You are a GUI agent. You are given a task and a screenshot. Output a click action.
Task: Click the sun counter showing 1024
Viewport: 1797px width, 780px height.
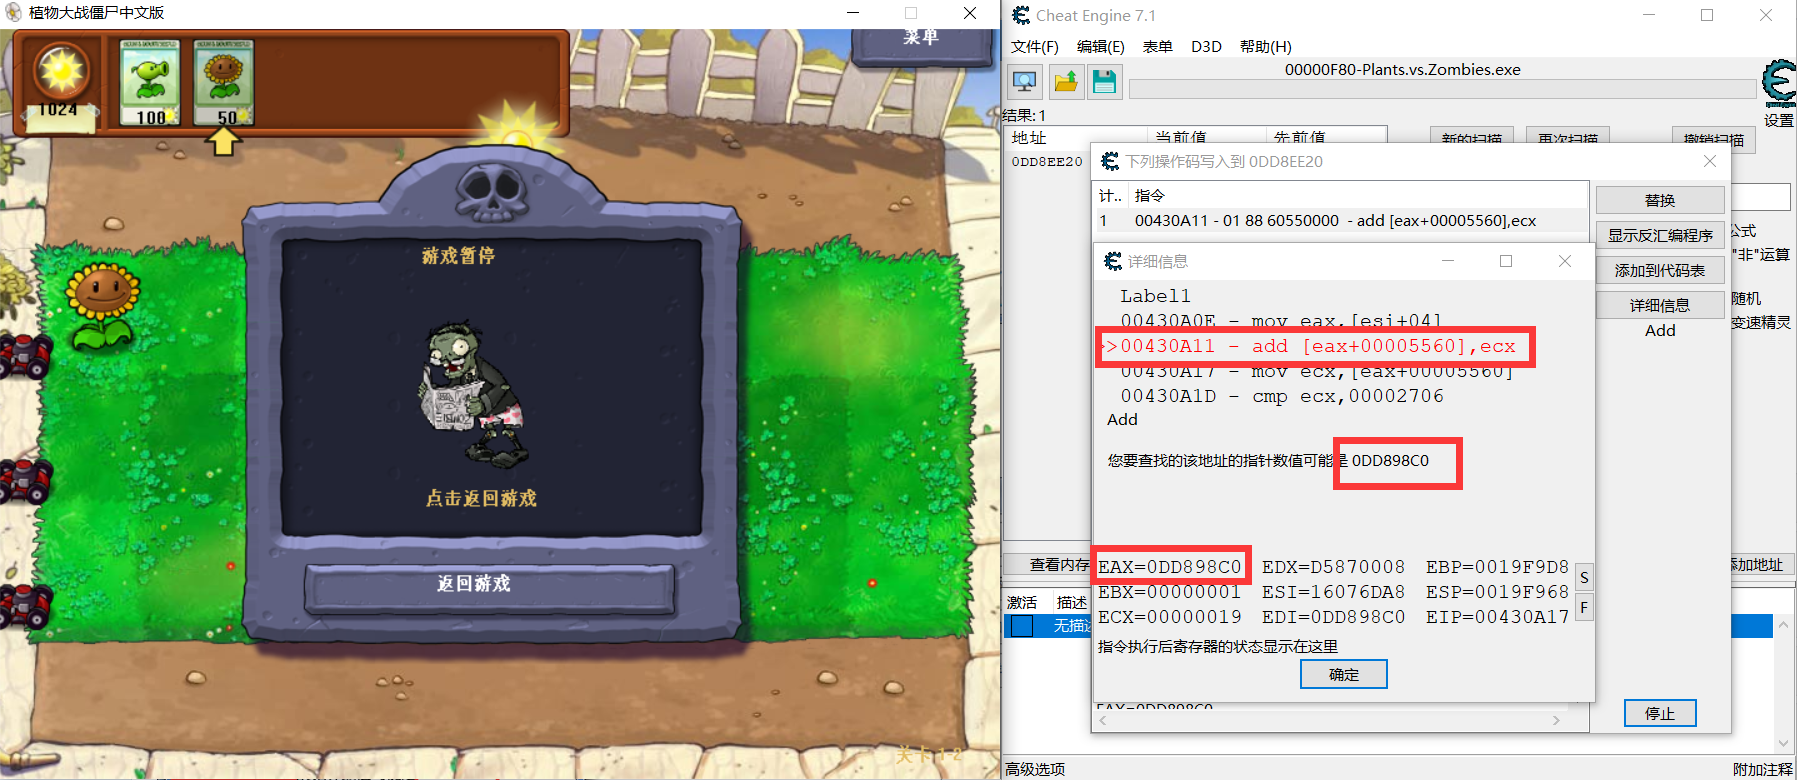pos(59,85)
